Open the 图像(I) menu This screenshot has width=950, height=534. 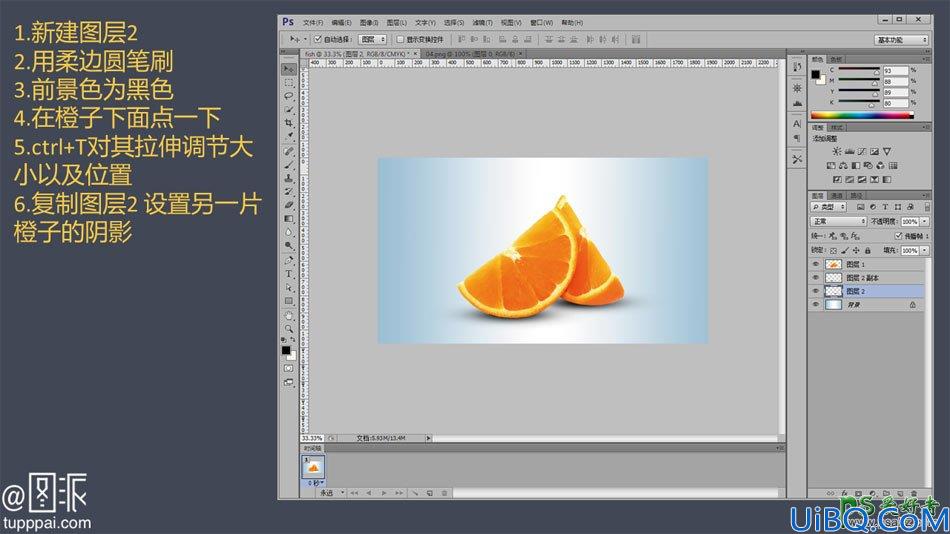[x=368, y=22]
